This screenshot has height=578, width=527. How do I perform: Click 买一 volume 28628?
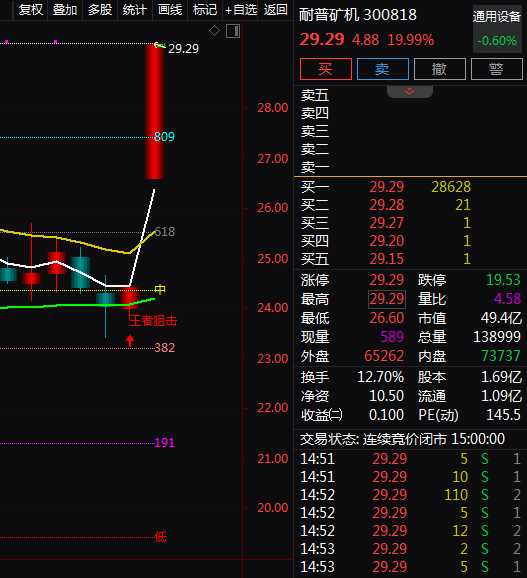click(451, 187)
